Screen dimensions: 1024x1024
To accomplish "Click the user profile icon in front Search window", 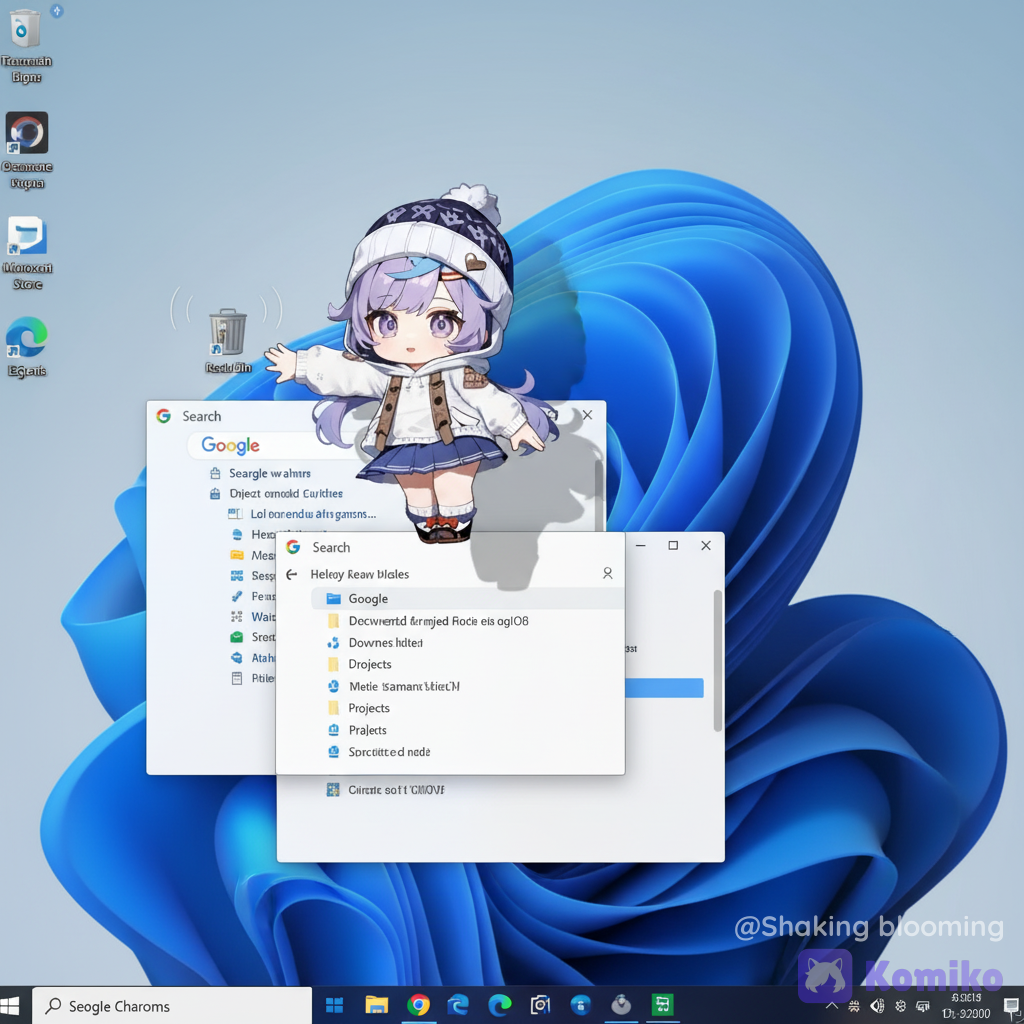I will [x=607, y=573].
